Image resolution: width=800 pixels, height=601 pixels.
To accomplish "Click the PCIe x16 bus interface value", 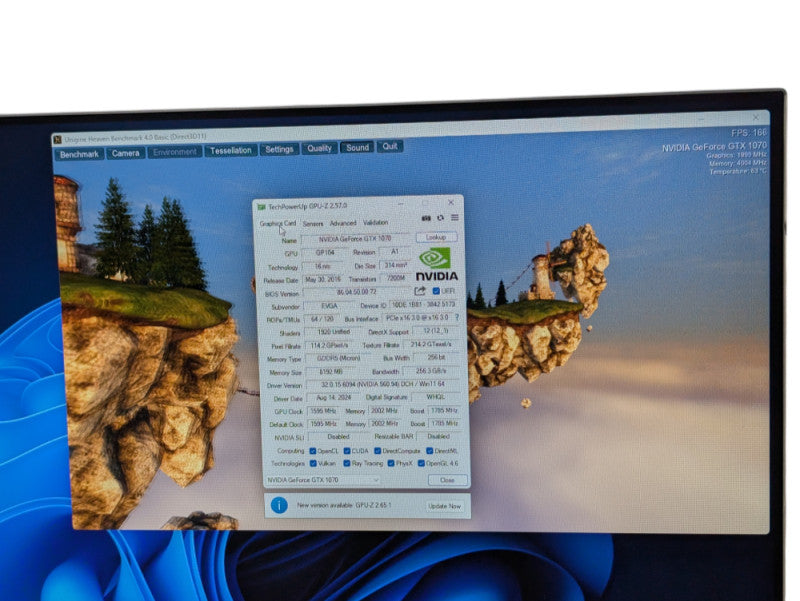I will click(417, 317).
